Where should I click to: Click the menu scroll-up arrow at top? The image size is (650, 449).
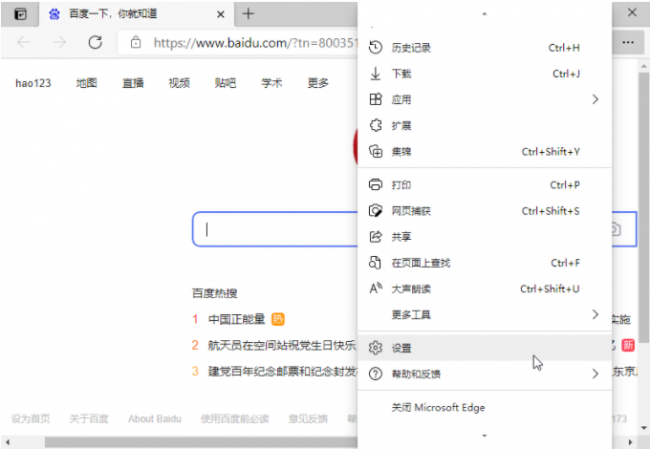click(x=484, y=14)
